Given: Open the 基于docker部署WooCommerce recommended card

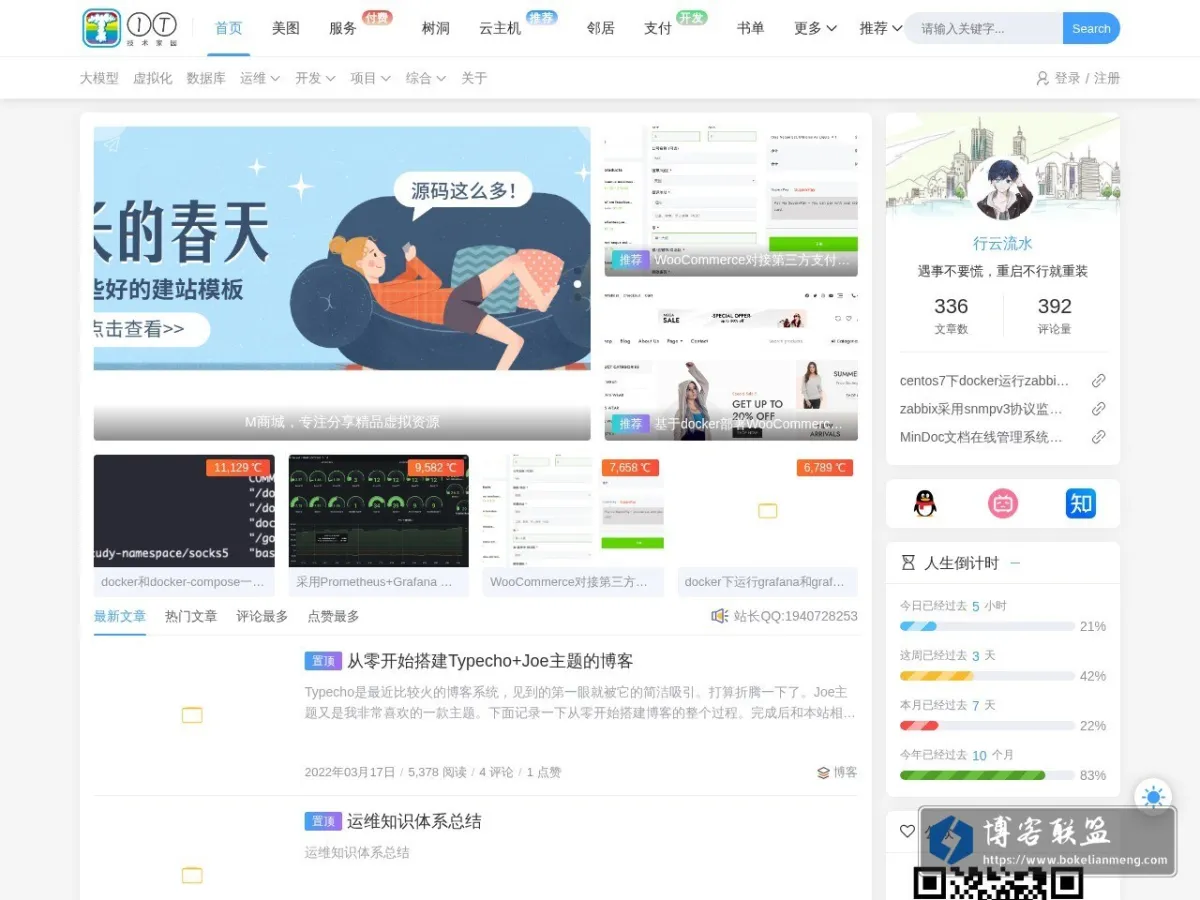Looking at the screenshot, I should [731, 365].
